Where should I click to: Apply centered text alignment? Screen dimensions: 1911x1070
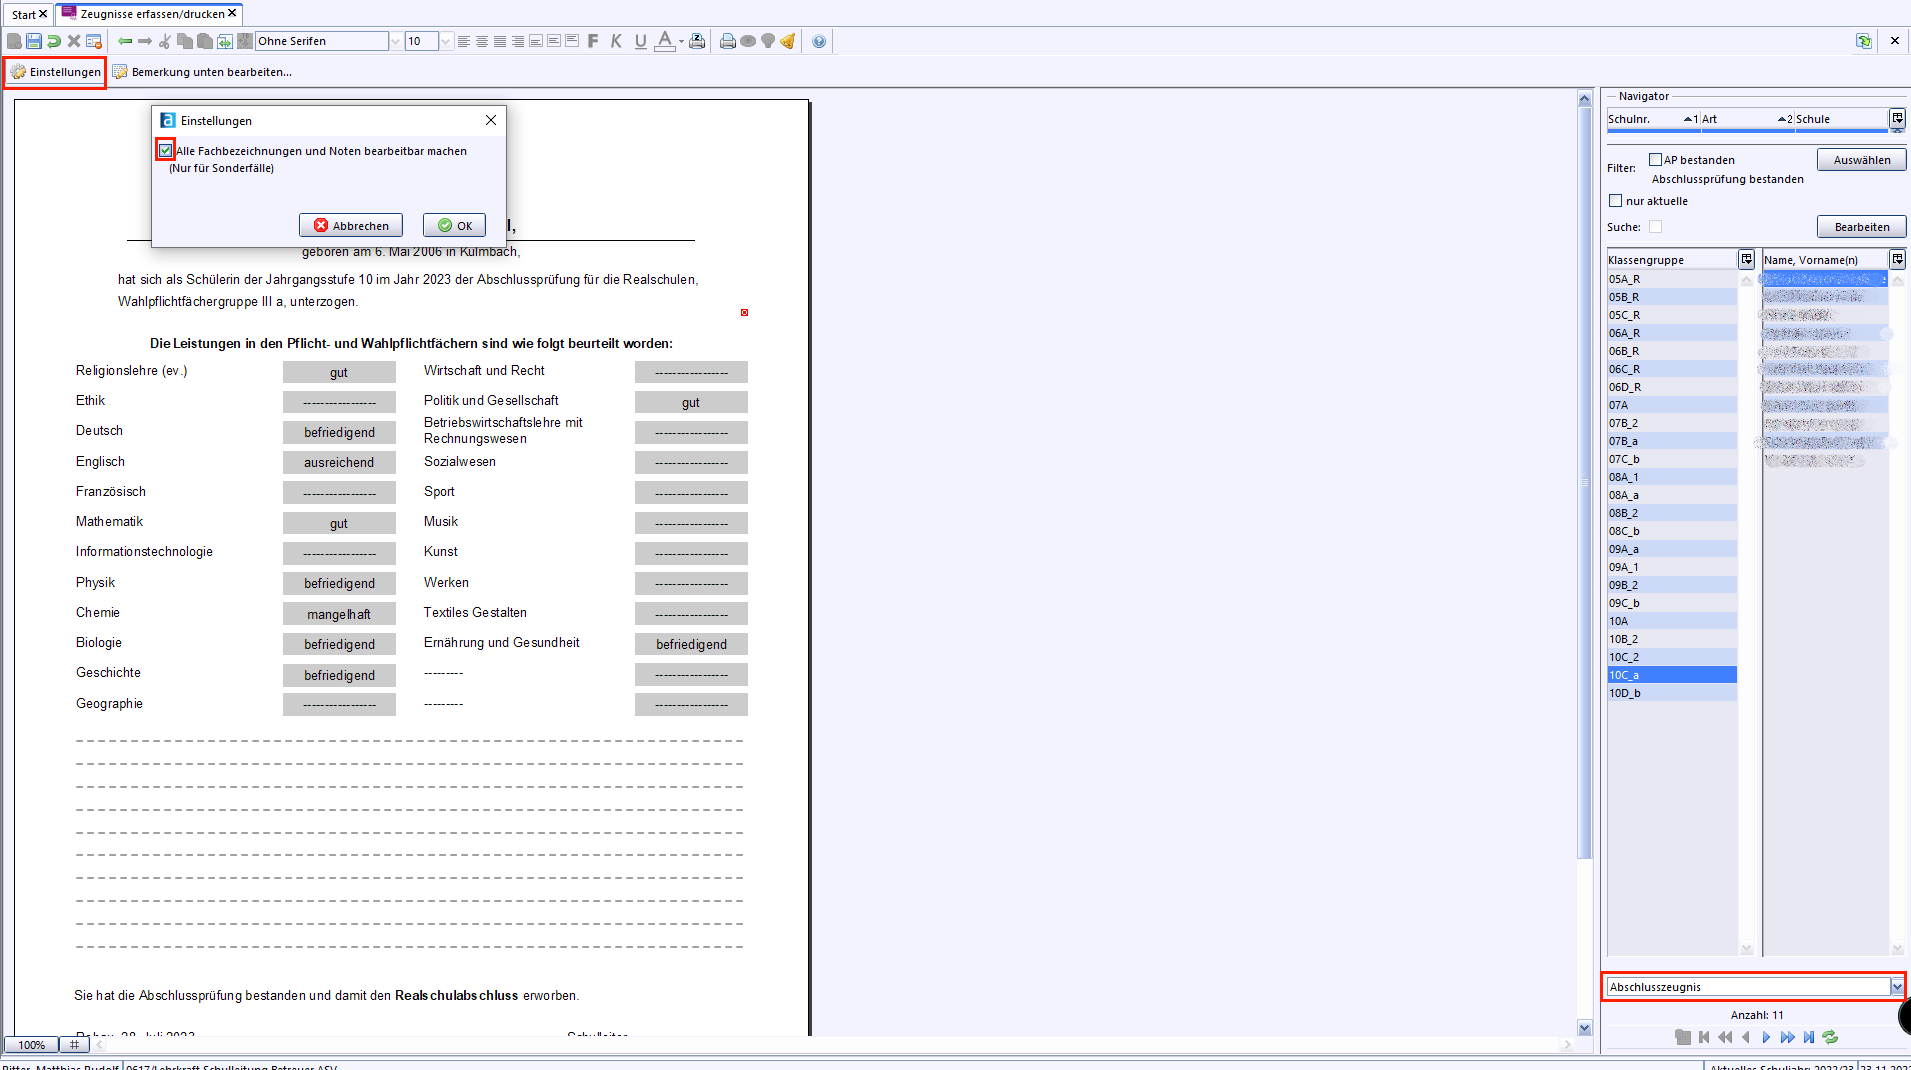[482, 41]
